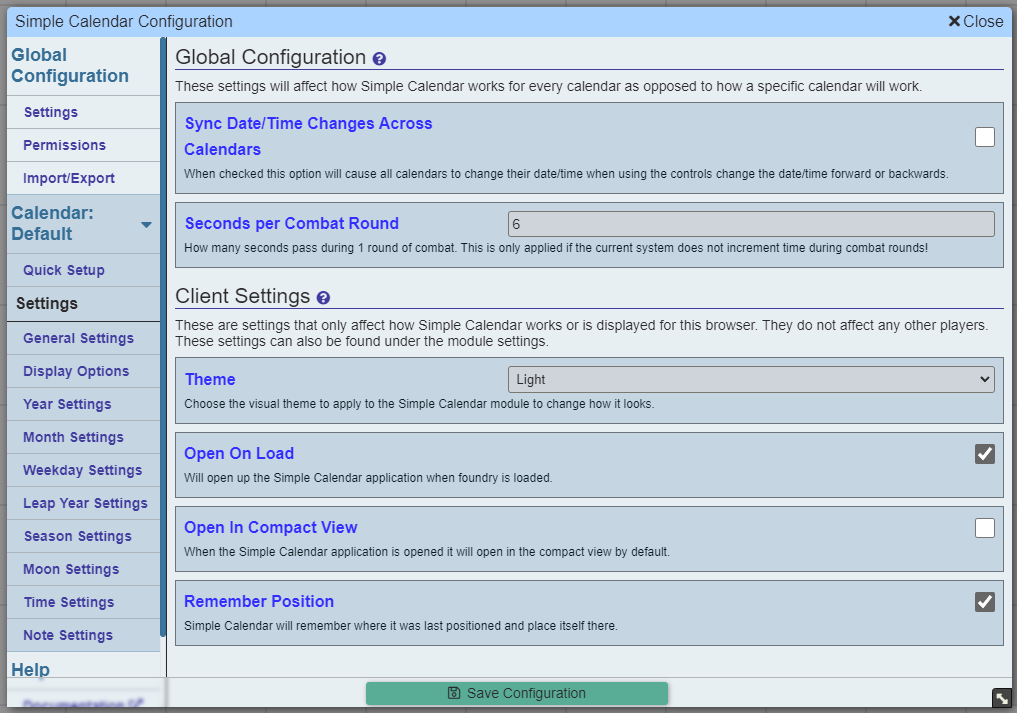Click the resize icon in window corner
1017x713 pixels.
(x=1002, y=699)
